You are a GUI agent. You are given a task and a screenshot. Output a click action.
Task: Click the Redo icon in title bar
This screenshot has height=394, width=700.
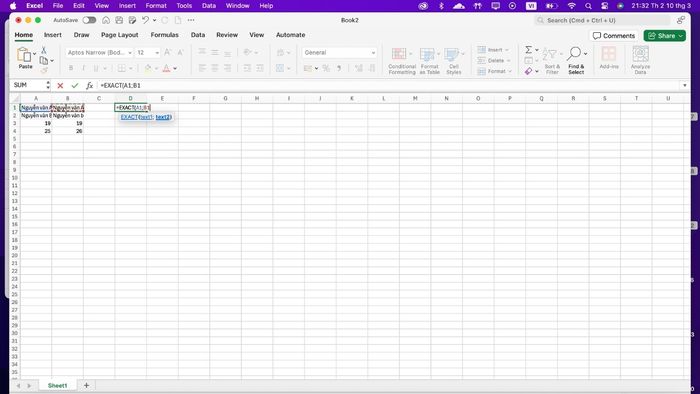click(165, 20)
